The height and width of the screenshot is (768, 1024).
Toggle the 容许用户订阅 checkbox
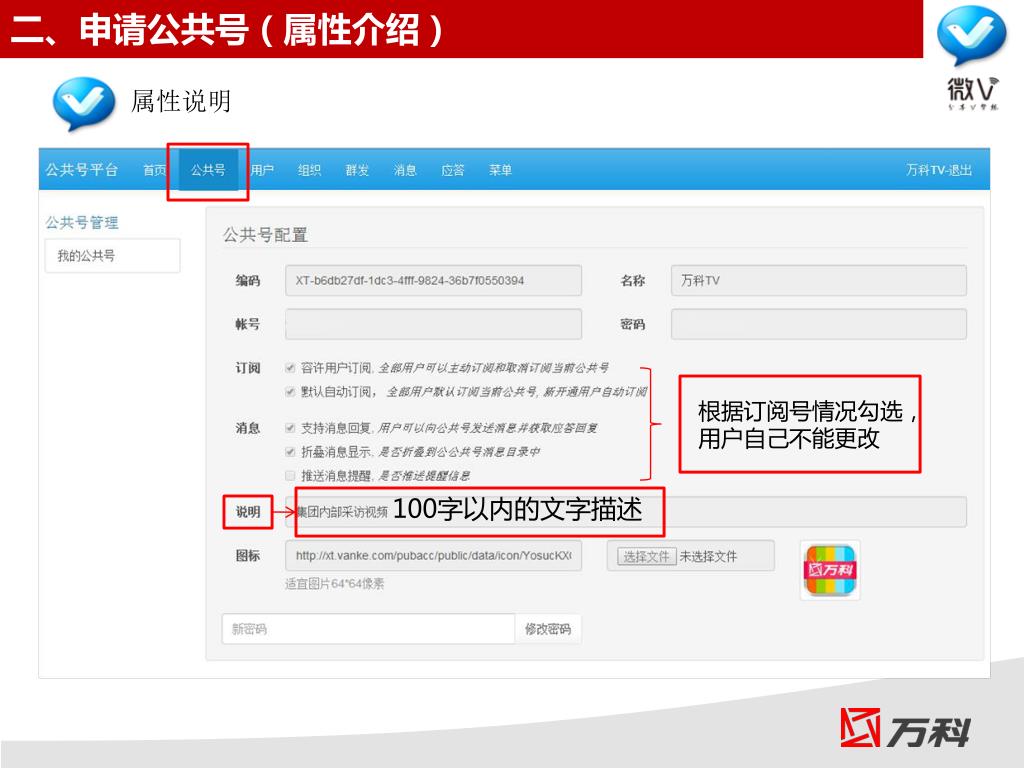[x=290, y=368]
